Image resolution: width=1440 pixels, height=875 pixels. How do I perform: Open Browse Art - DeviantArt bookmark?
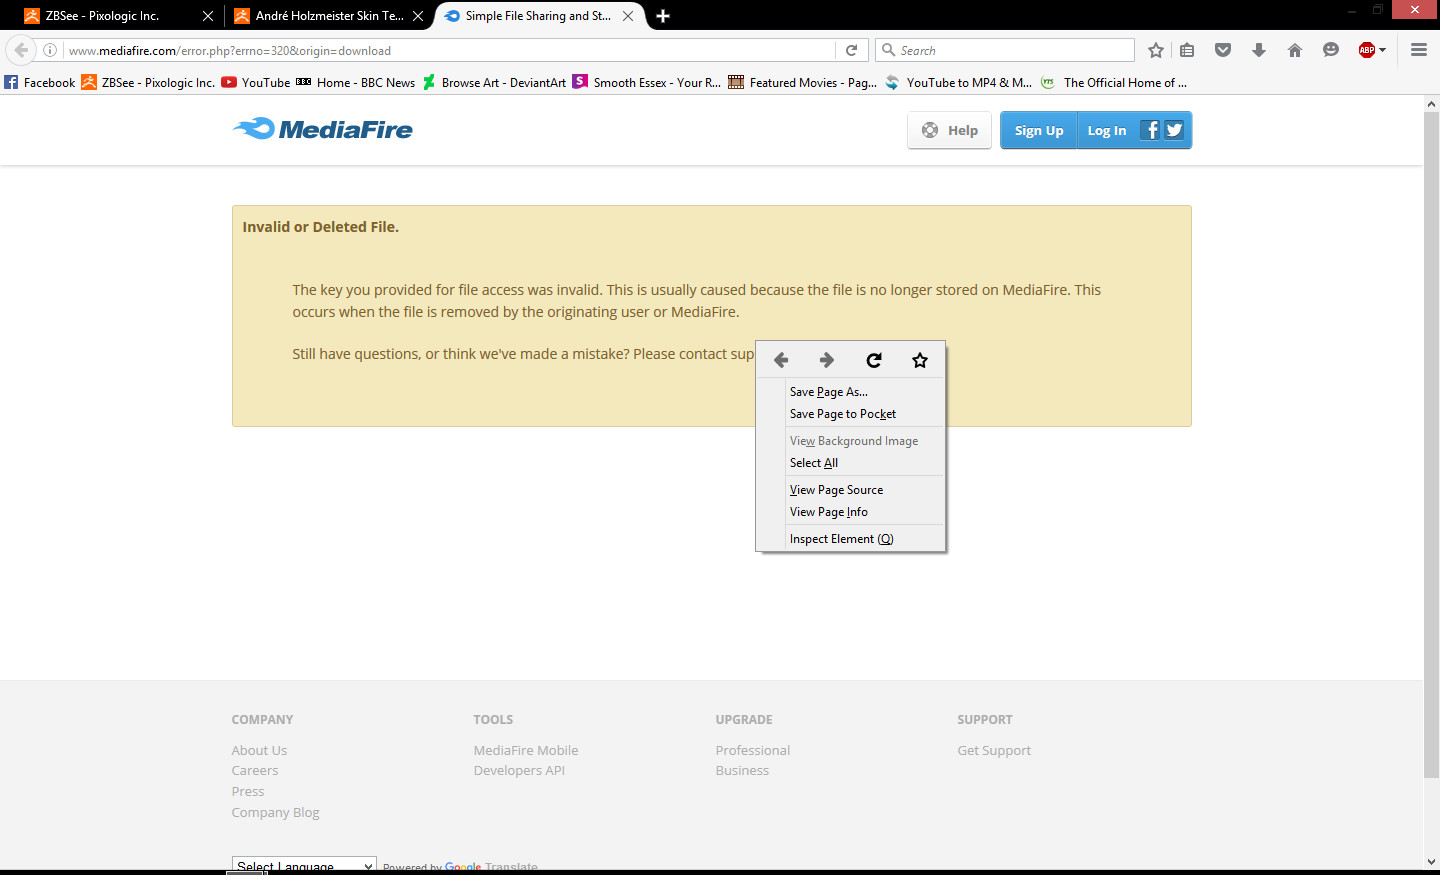[494, 83]
